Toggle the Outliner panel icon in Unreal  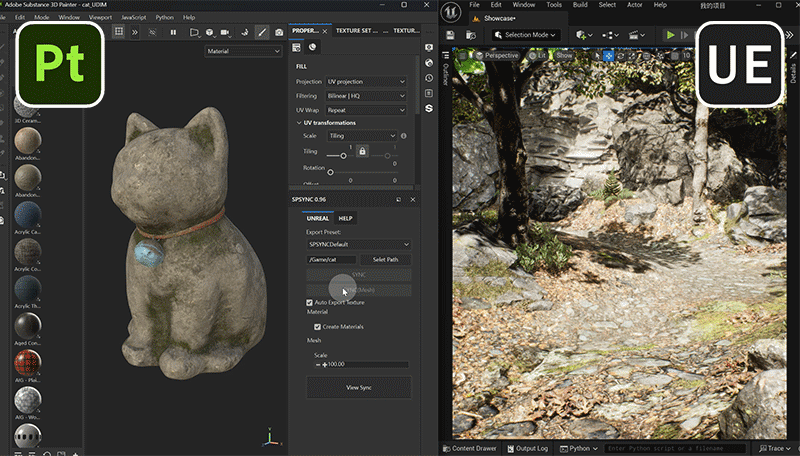445,55
